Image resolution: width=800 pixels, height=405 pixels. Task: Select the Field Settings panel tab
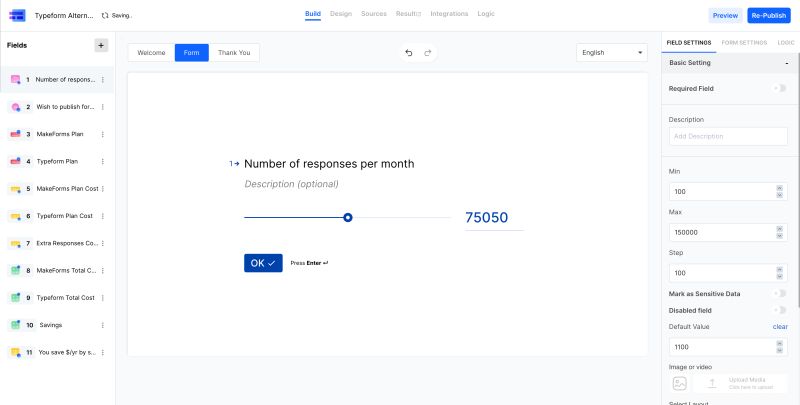[689, 43]
